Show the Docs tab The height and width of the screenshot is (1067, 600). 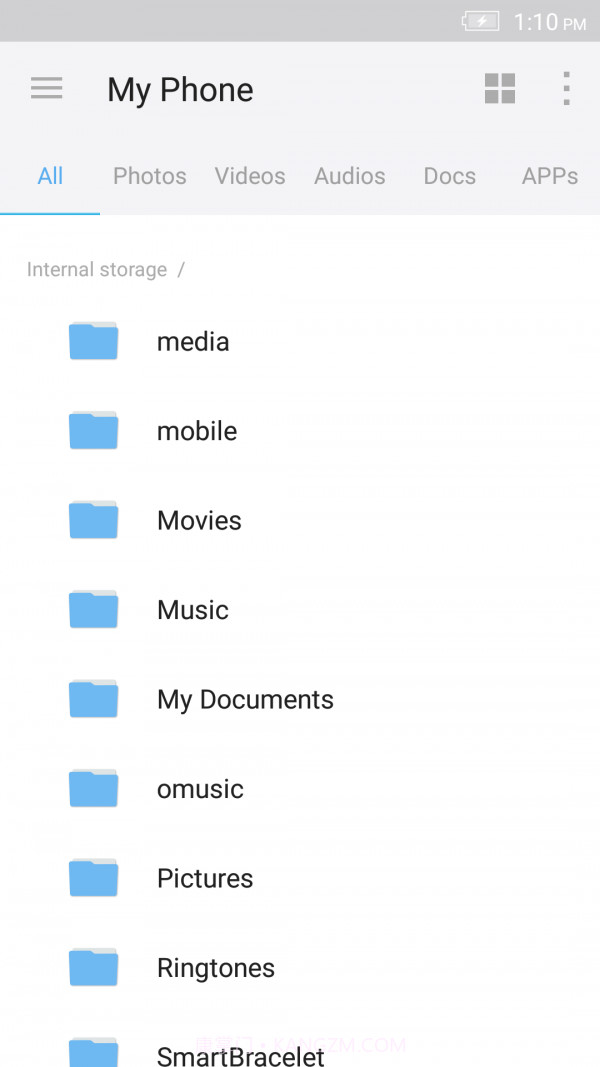450,176
